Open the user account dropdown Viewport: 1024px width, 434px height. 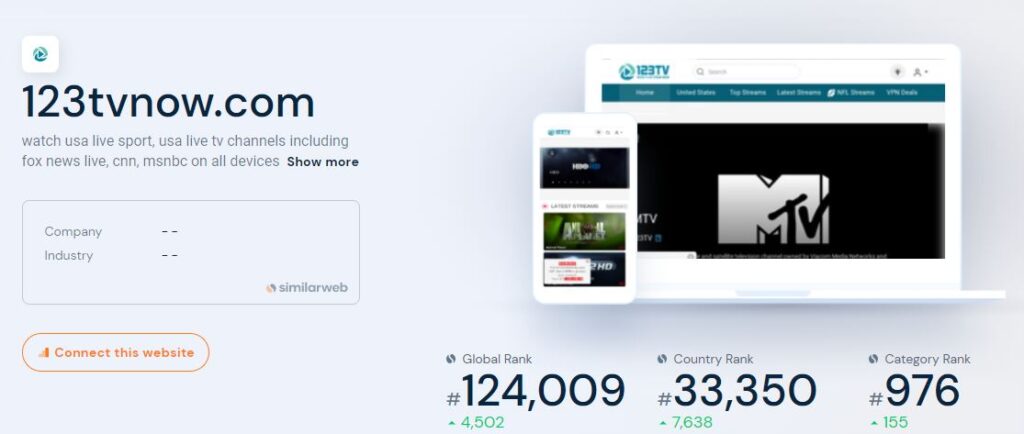click(923, 72)
